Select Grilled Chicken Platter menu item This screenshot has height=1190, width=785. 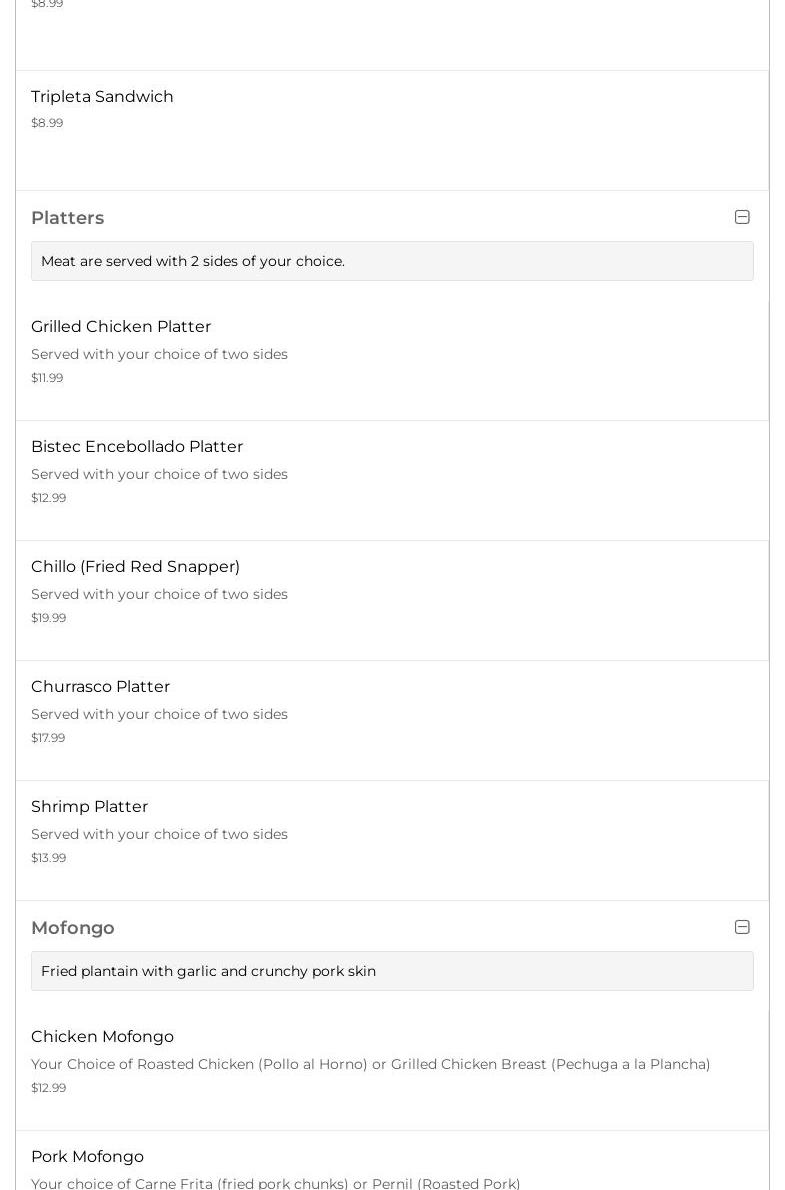tap(121, 327)
